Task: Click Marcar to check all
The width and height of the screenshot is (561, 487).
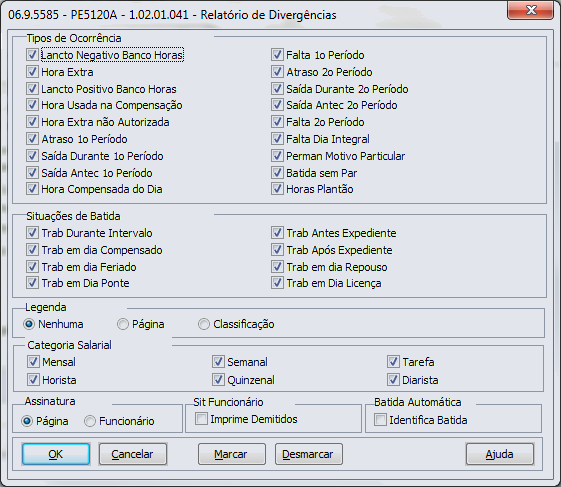Action: click(x=231, y=454)
